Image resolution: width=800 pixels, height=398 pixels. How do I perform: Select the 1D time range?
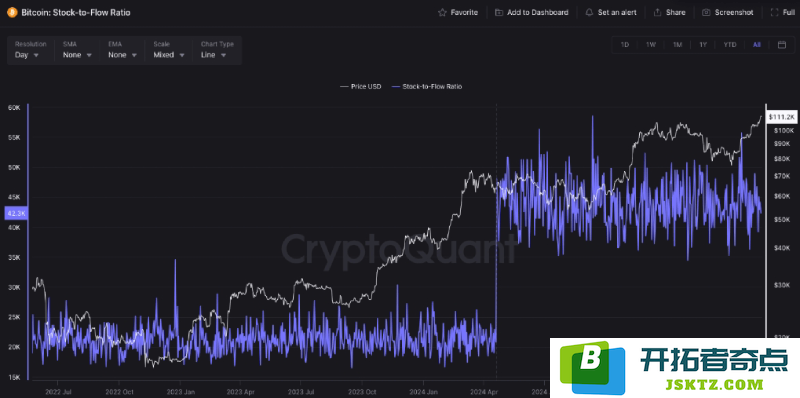(x=624, y=45)
